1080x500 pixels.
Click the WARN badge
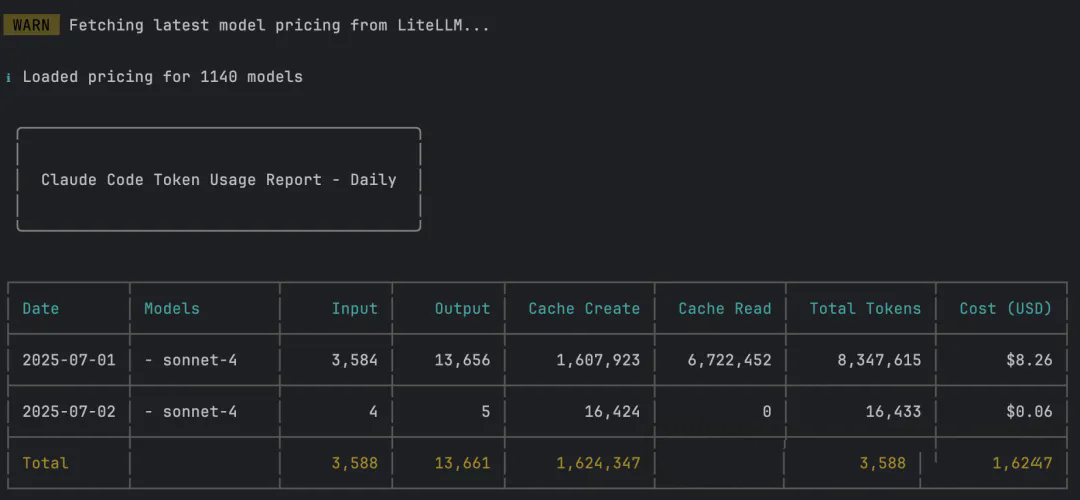pyautogui.click(x=31, y=25)
